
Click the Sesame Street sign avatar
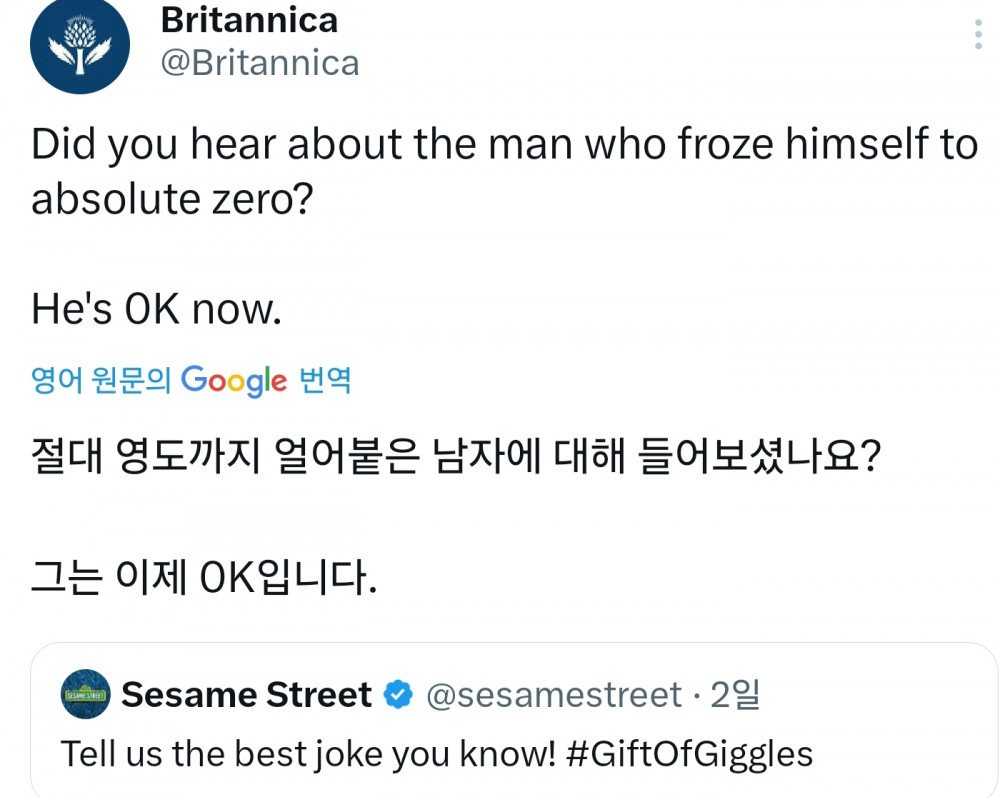[86, 694]
